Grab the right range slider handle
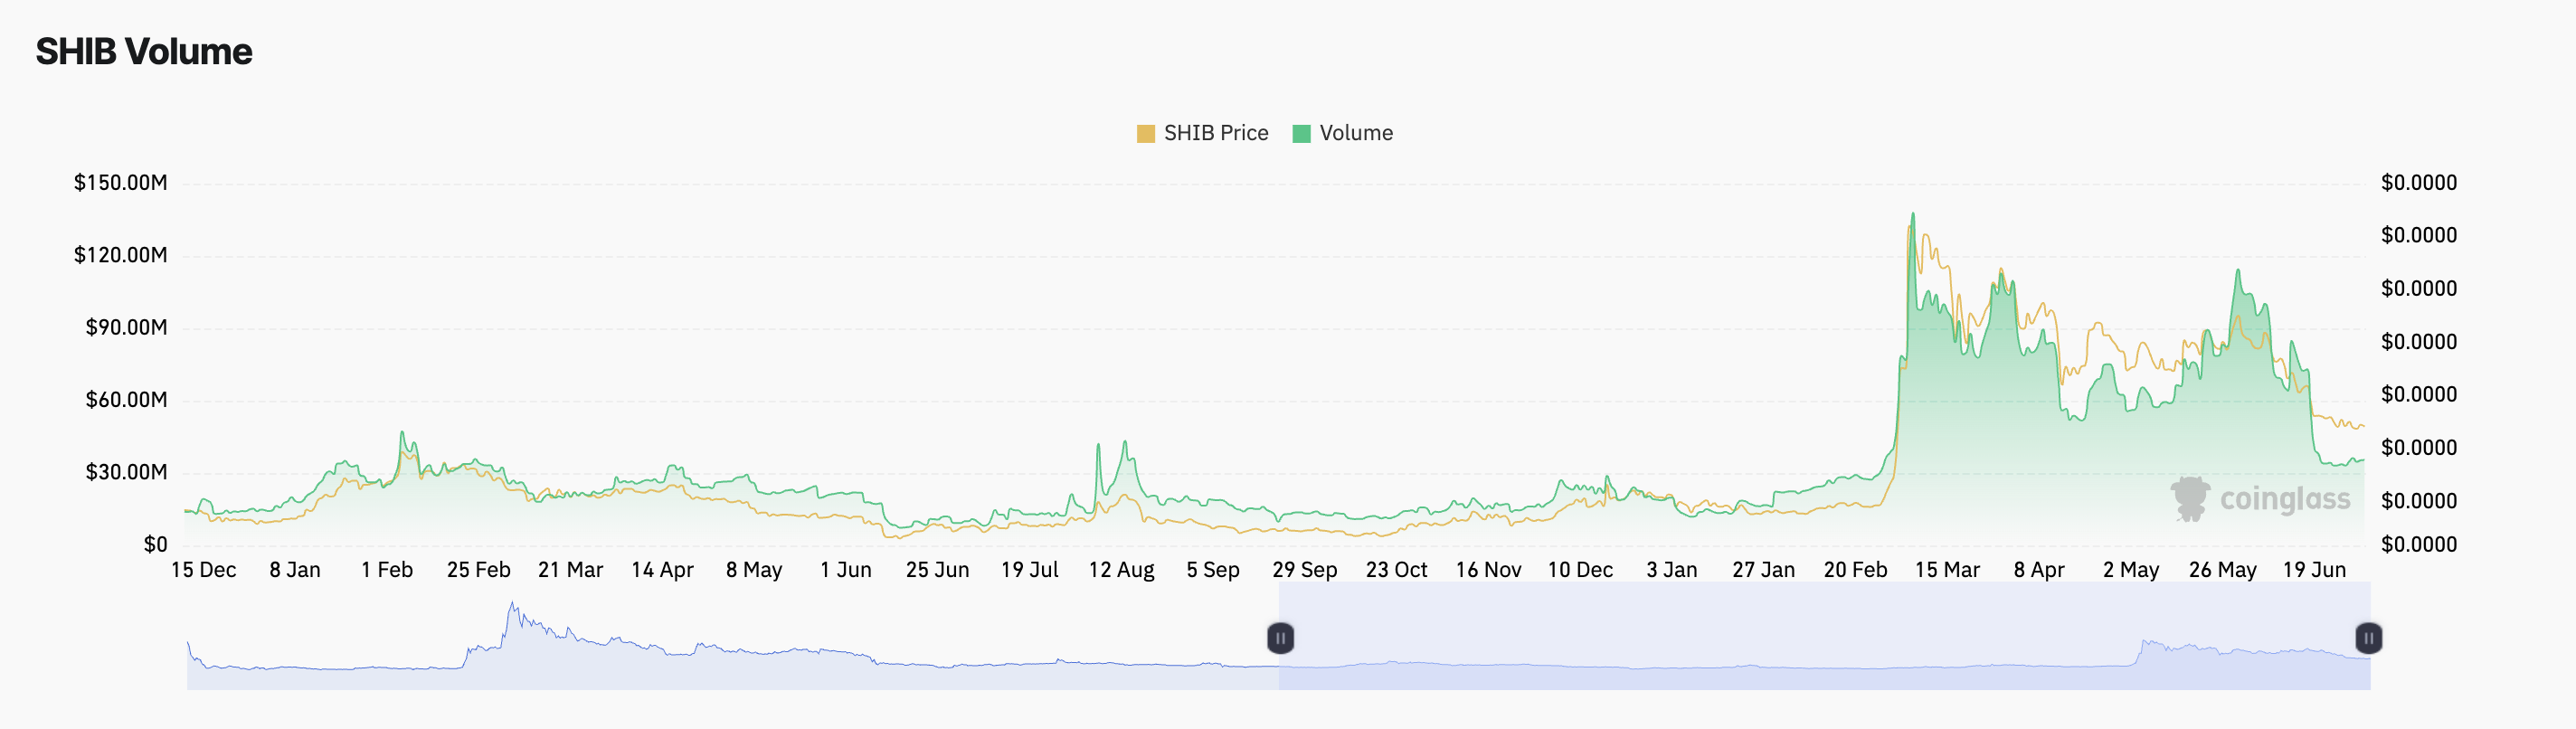Viewport: 2576px width, 729px height. (2368, 638)
